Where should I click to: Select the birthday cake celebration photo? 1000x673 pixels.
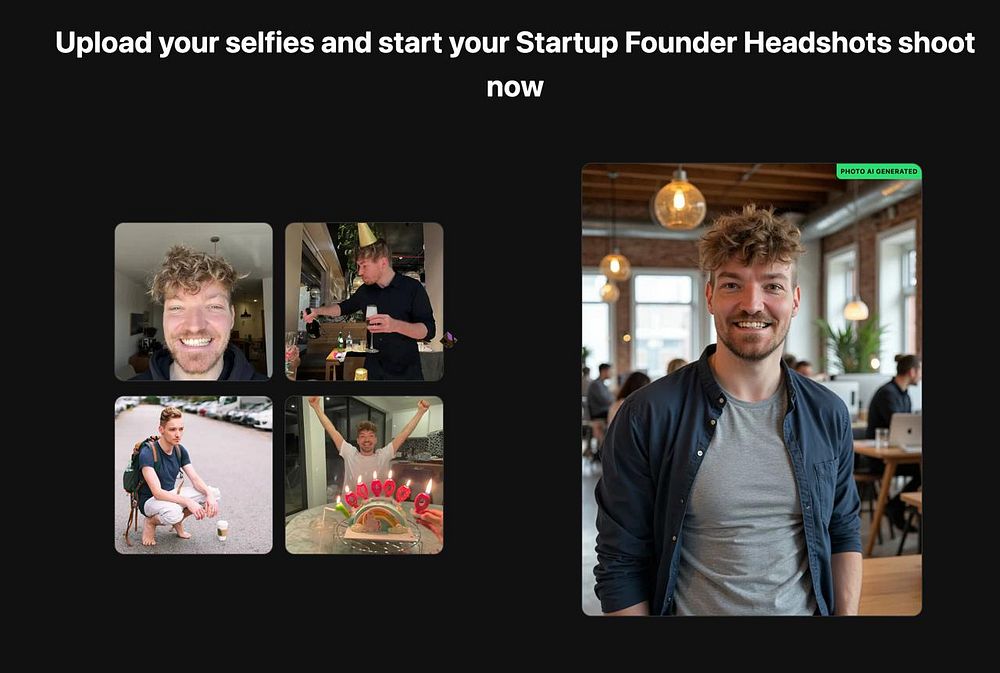point(364,475)
